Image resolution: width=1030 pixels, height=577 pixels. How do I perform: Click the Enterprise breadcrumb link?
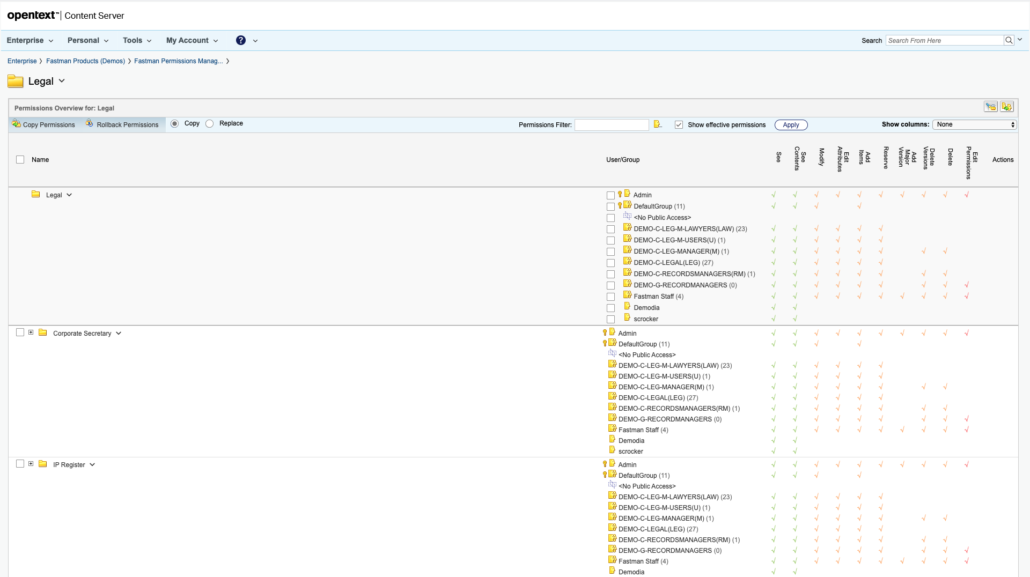tap(22, 61)
